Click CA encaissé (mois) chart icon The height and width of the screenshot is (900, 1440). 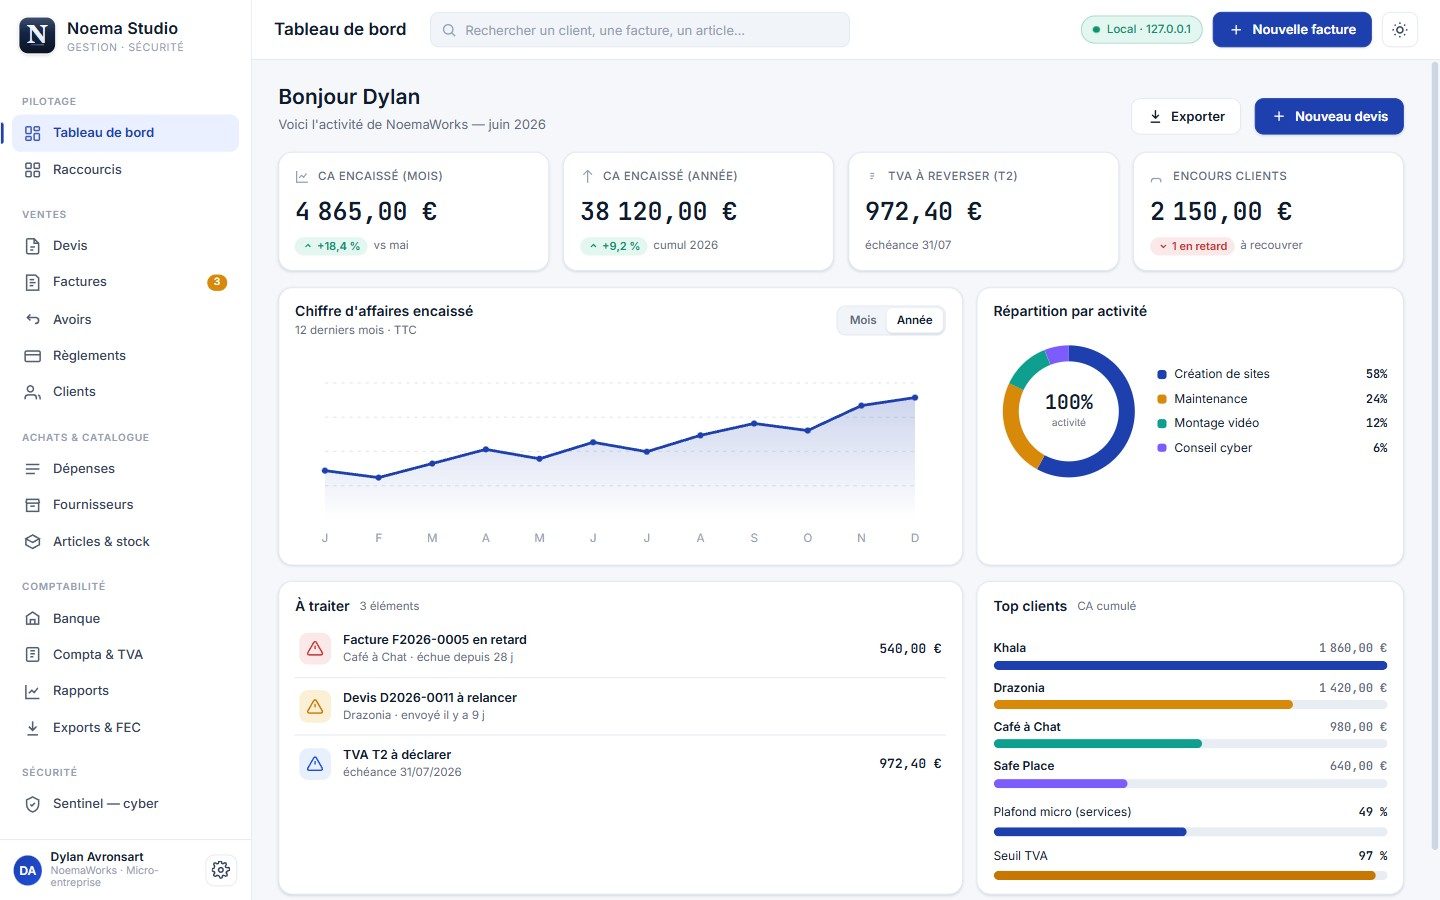point(302,176)
